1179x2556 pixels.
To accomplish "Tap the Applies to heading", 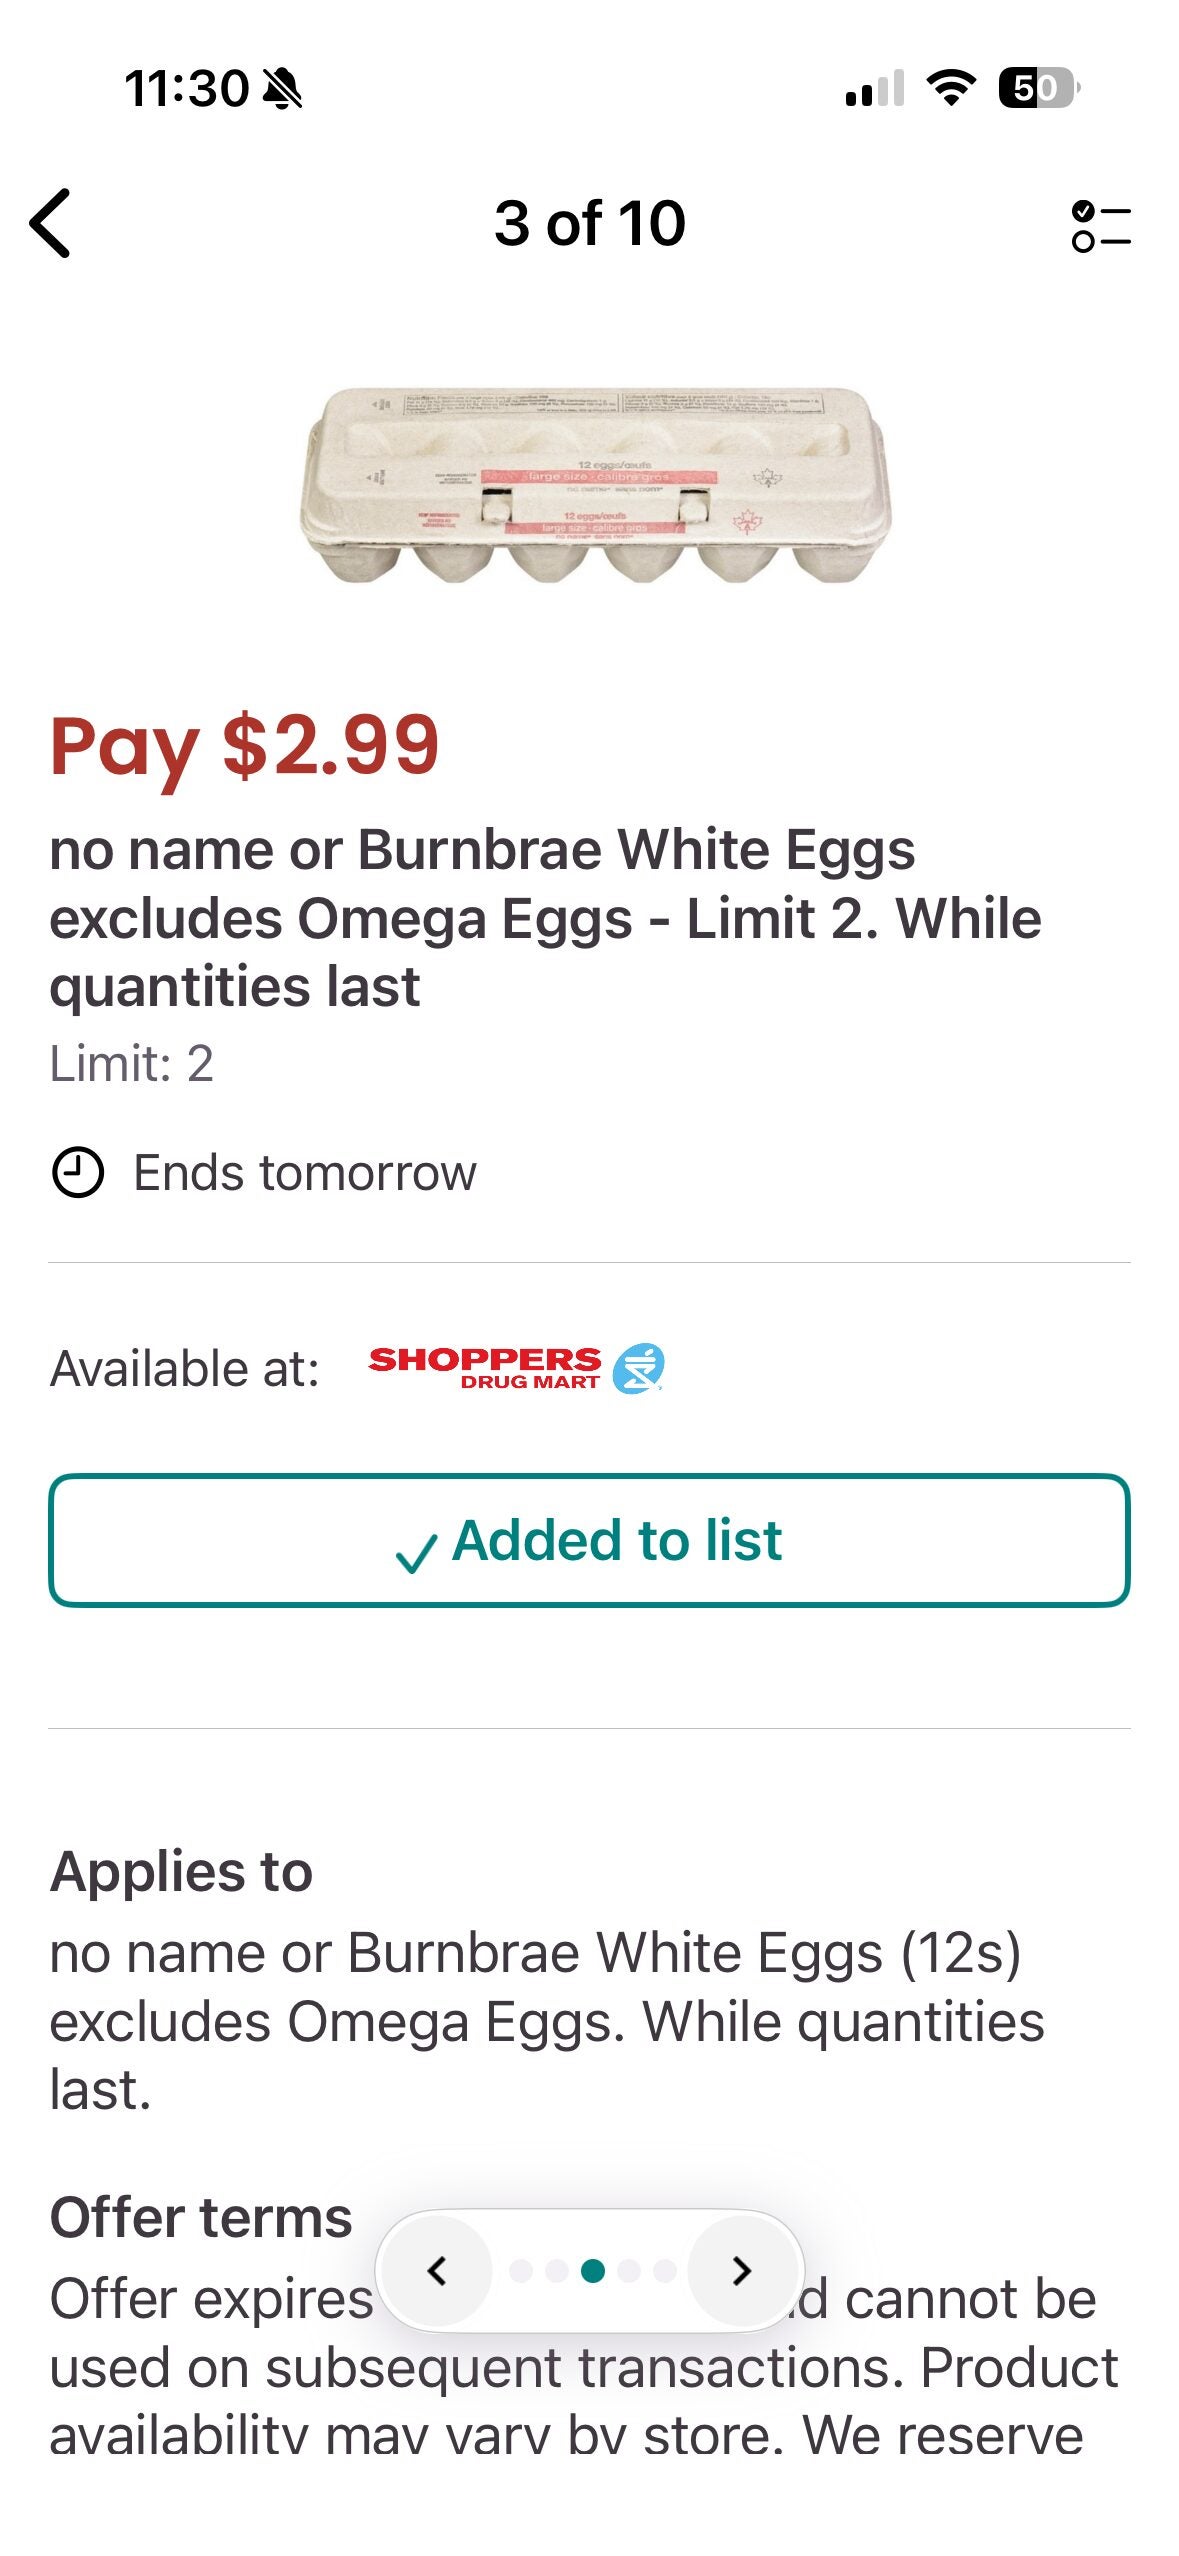I will pyautogui.click(x=181, y=1871).
